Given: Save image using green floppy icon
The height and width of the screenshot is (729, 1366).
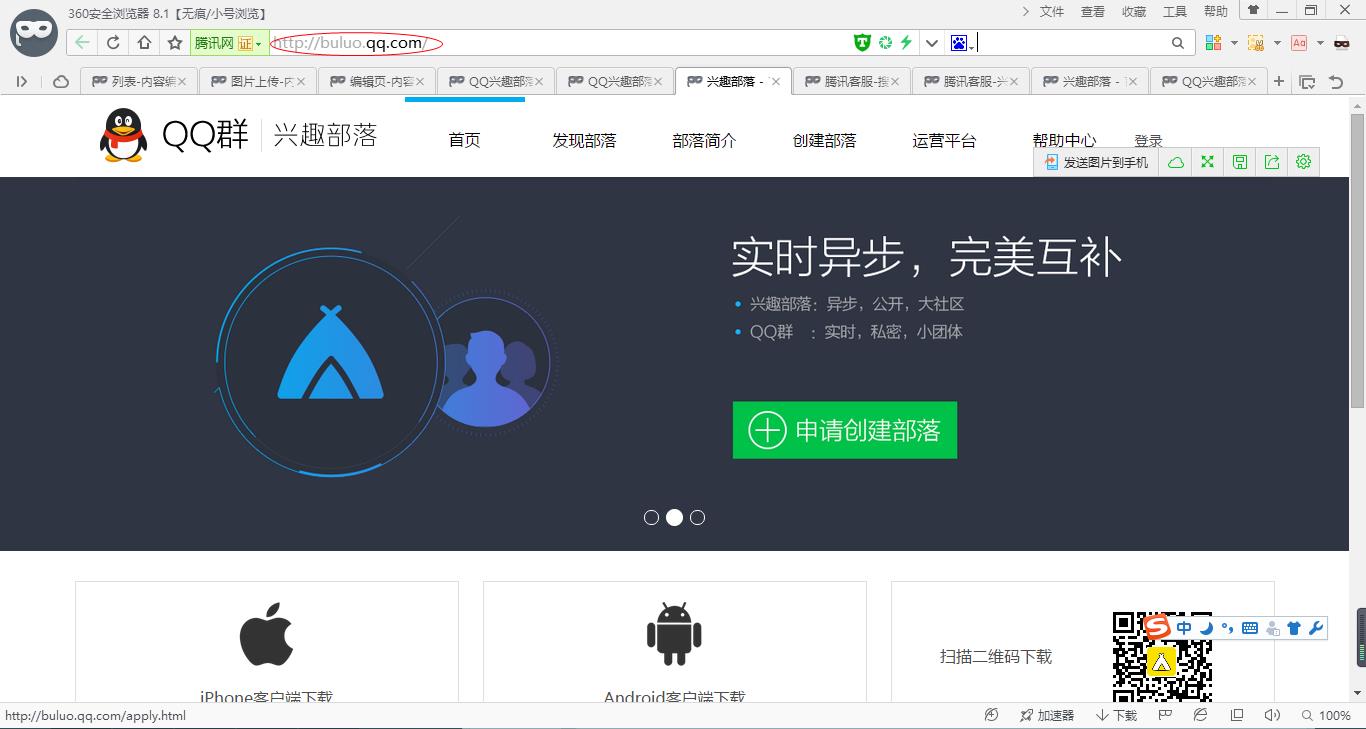Looking at the screenshot, I should pos(1240,162).
